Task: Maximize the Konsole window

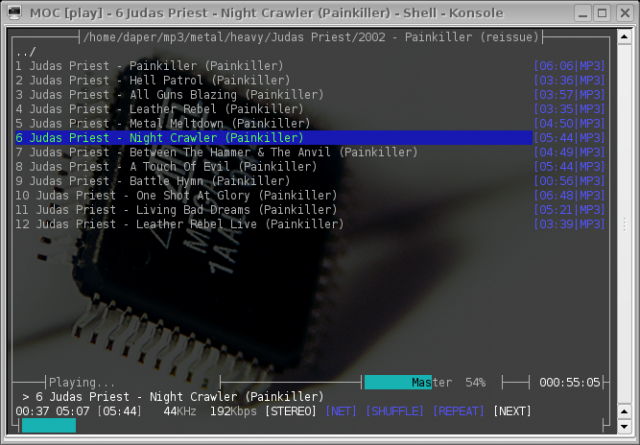Action: click(602, 13)
